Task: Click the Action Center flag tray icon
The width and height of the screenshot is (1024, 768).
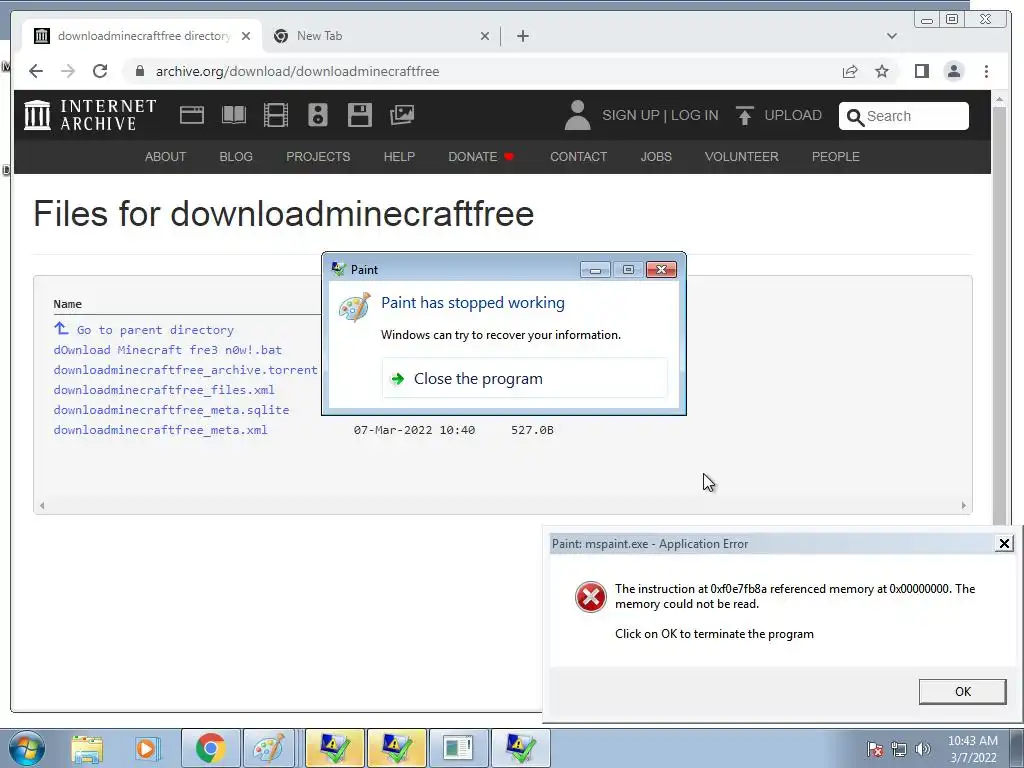Action: (x=874, y=749)
